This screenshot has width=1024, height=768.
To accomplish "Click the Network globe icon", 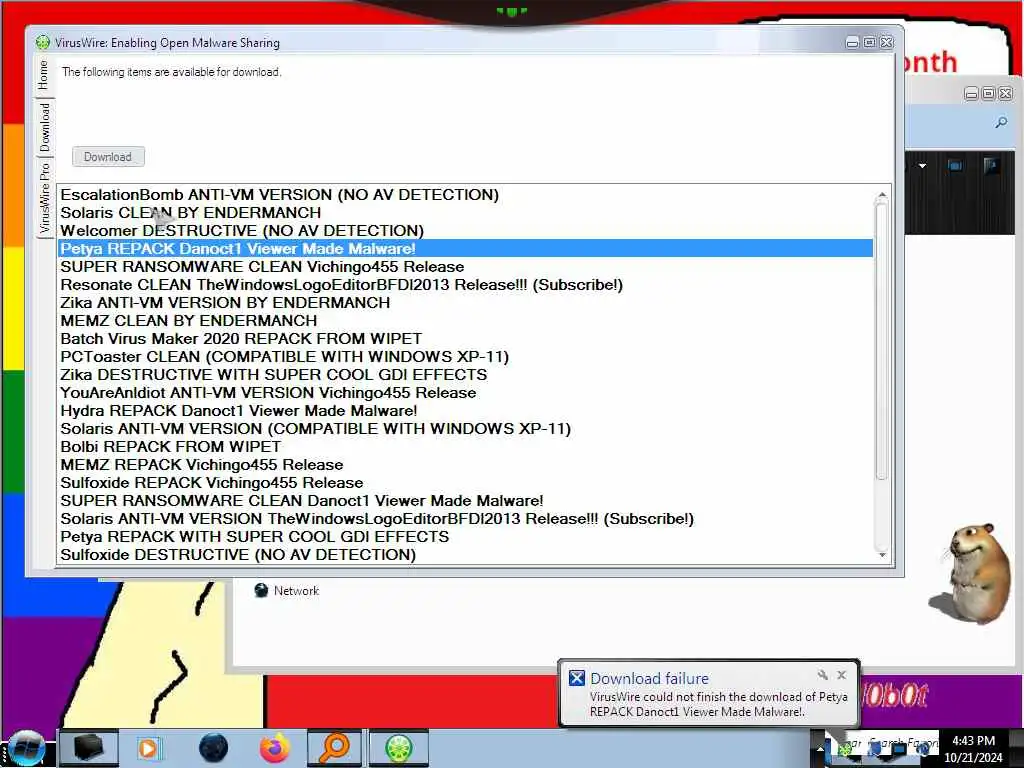I will (x=261, y=590).
